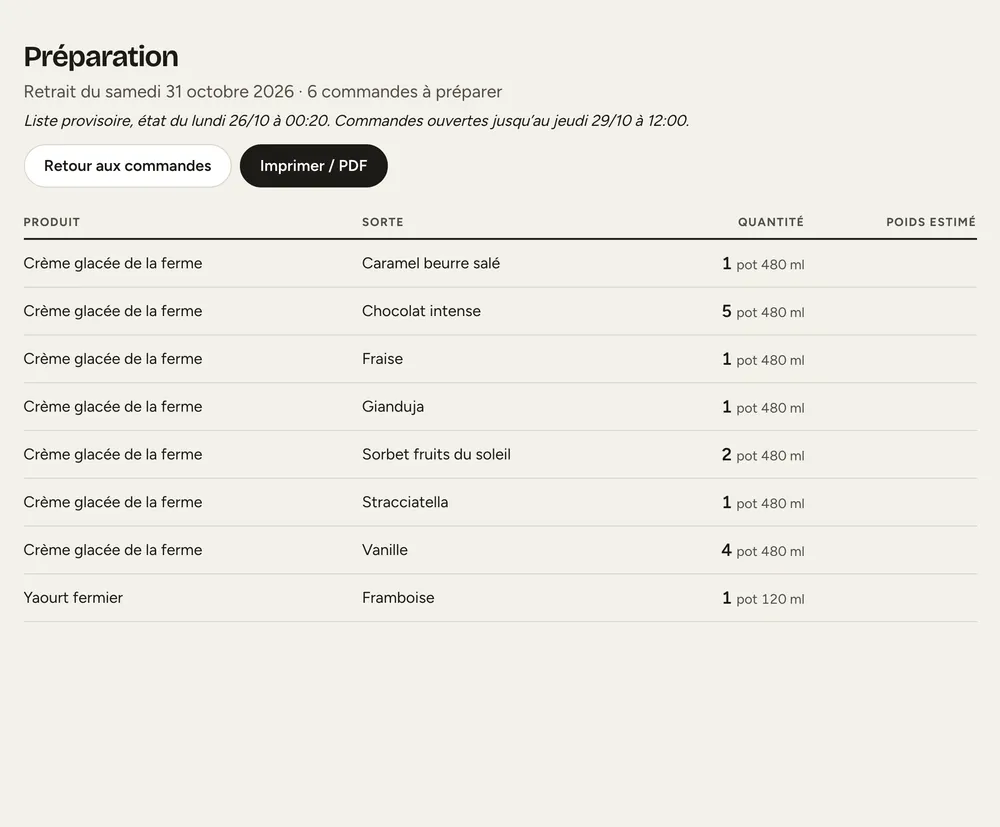
Task: Open Imprimer / PDF
Action: [x=314, y=166]
